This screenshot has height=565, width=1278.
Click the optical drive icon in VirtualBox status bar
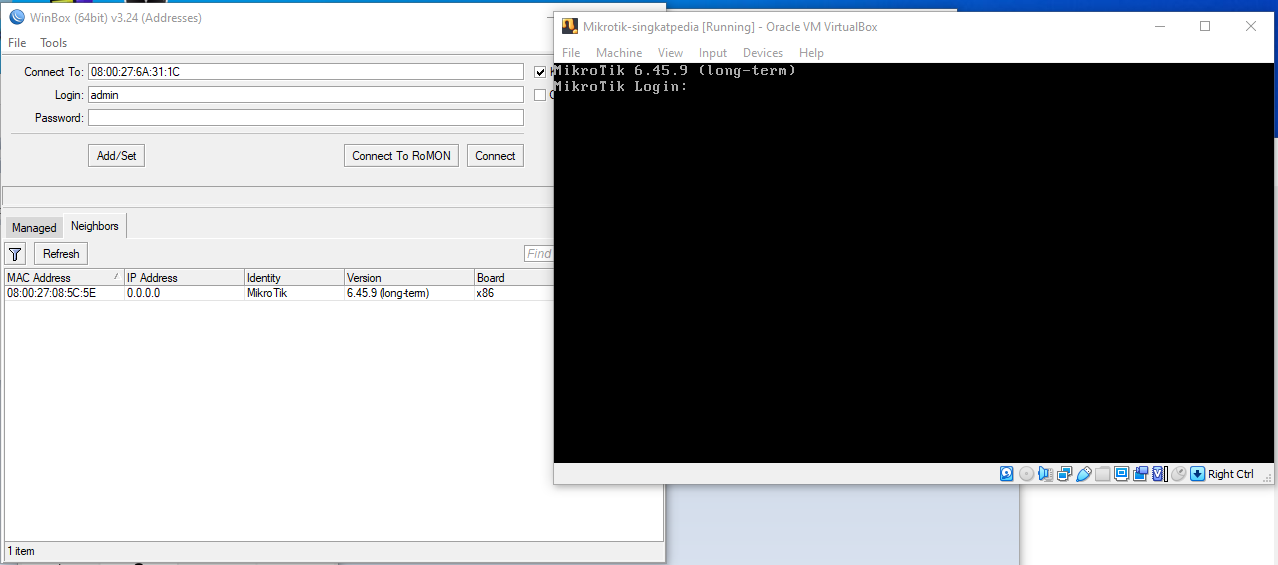[x=1026, y=474]
